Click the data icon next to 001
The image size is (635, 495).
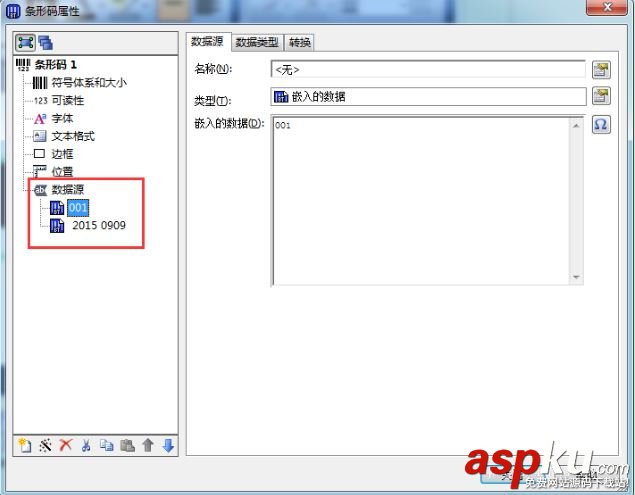point(57,208)
